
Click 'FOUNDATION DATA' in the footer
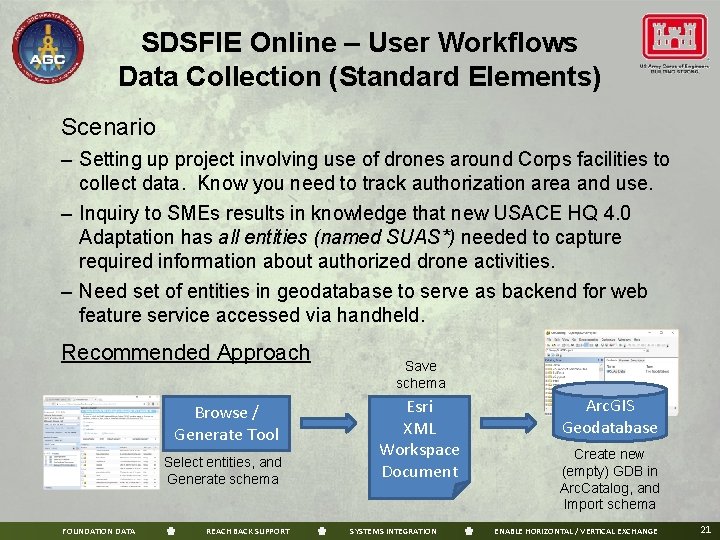(99, 531)
